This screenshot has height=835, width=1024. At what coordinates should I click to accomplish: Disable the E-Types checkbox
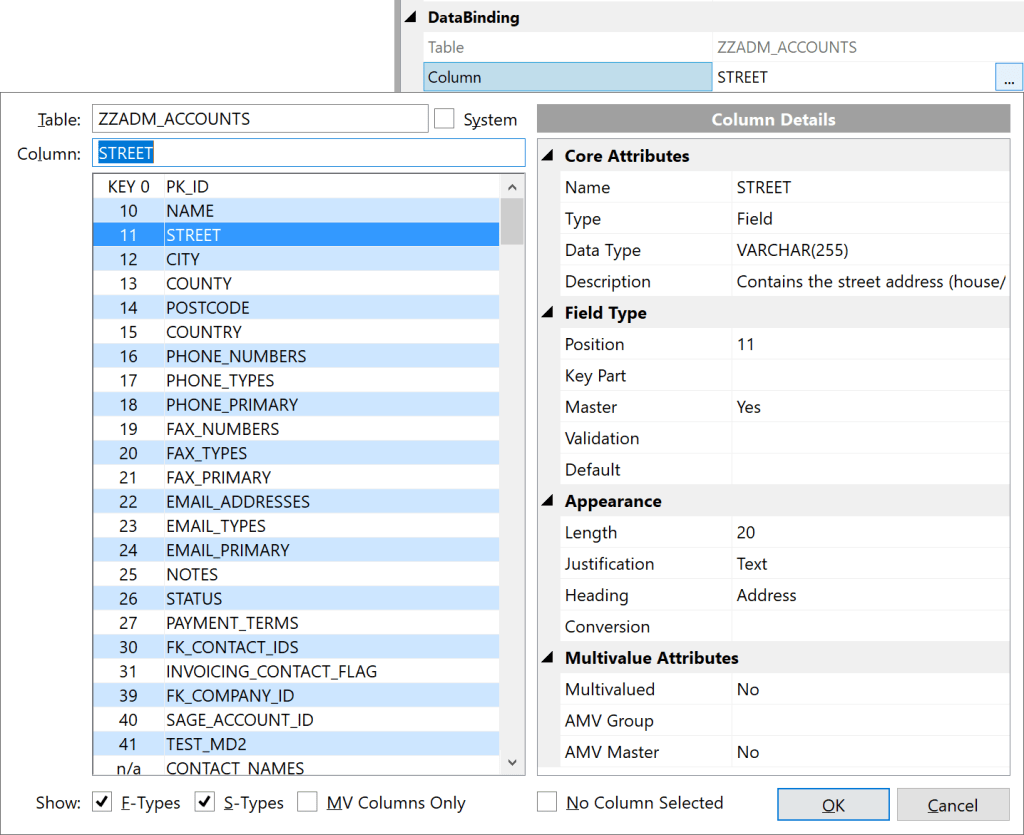click(x=101, y=802)
